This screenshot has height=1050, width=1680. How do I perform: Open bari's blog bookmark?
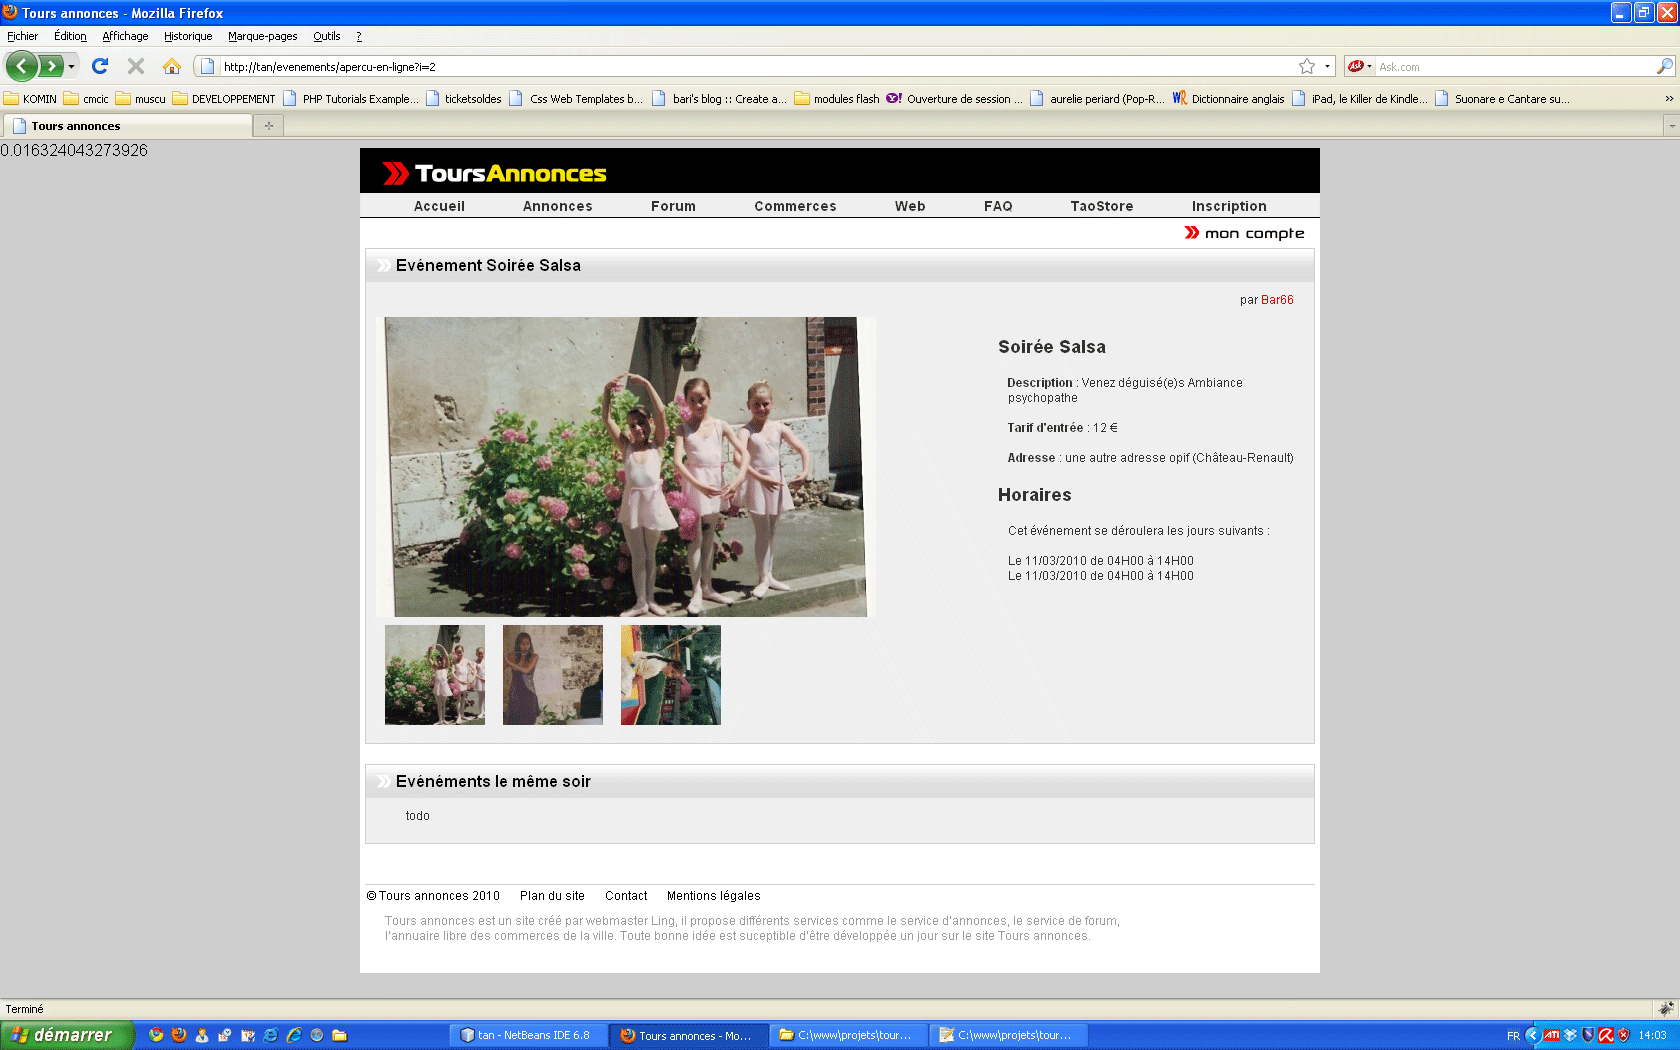click(720, 99)
